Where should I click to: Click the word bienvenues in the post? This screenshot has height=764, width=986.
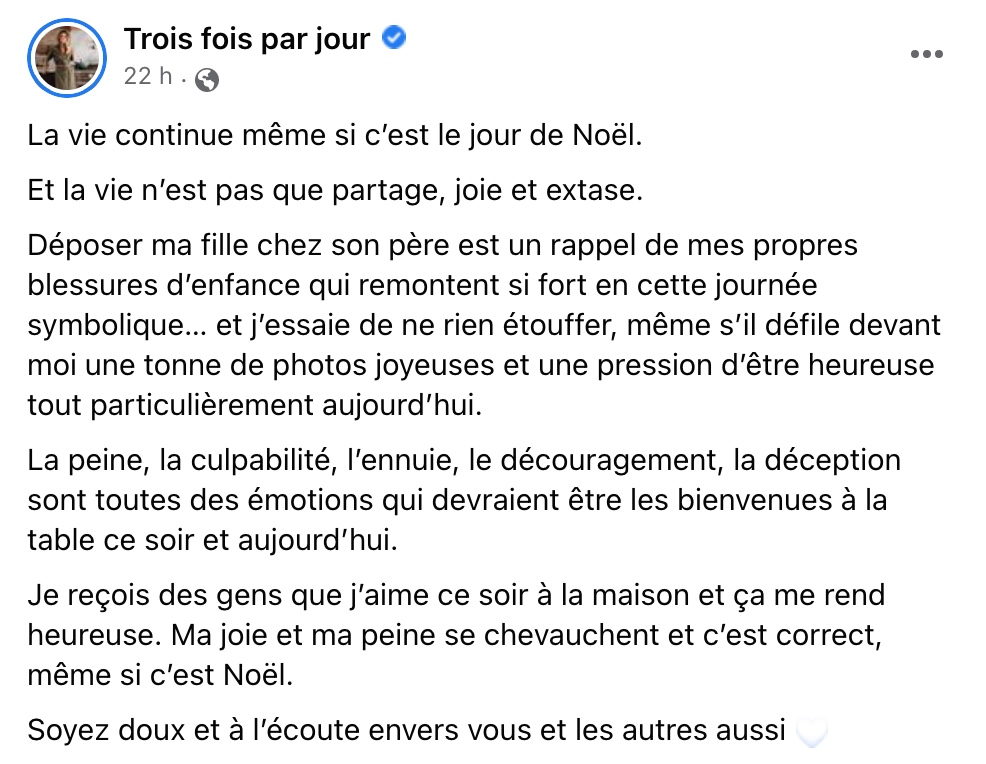point(755,501)
